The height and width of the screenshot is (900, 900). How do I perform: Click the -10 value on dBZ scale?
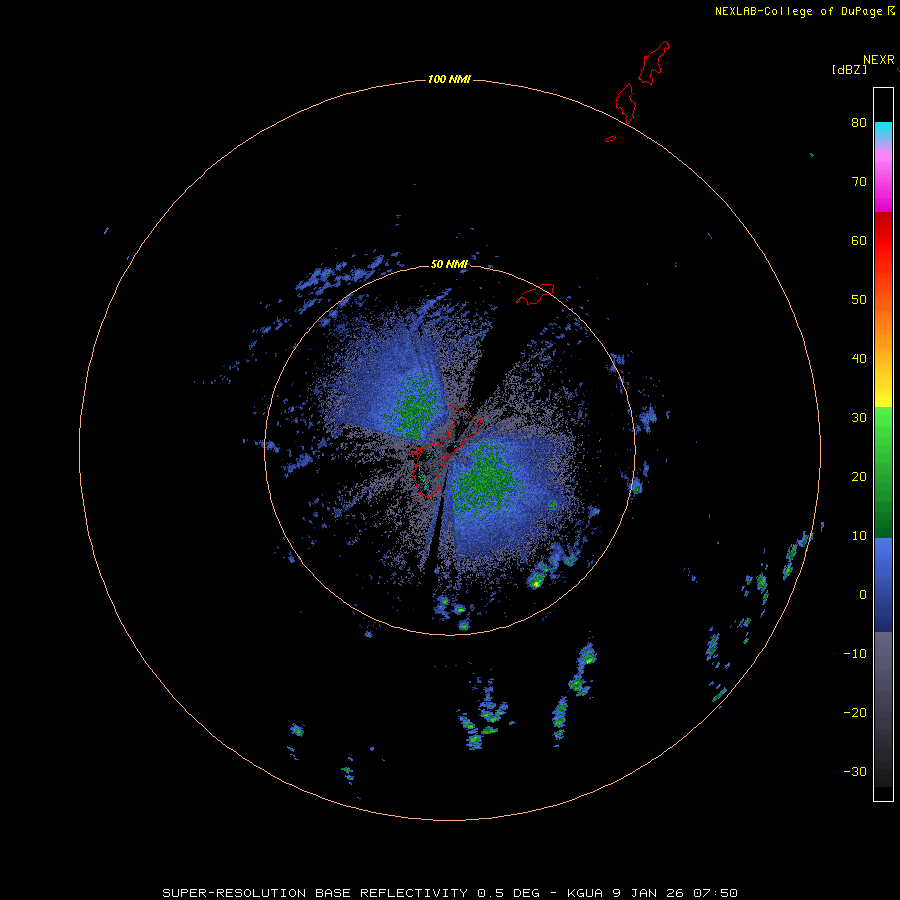pos(855,653)
